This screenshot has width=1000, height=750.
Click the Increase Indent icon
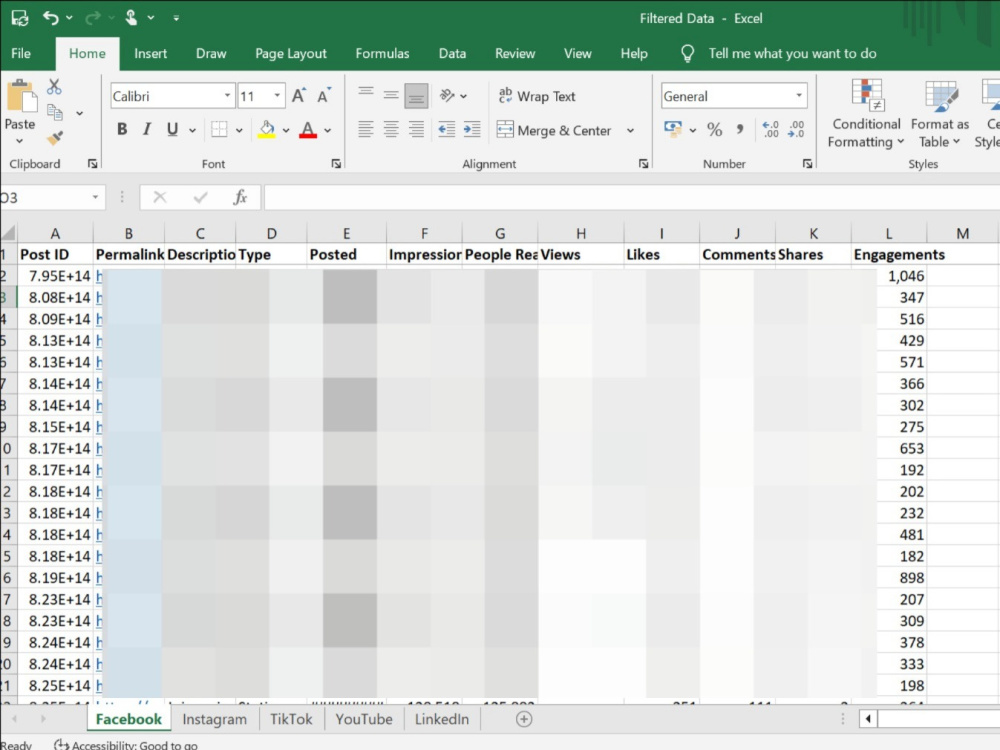point(472,129)
